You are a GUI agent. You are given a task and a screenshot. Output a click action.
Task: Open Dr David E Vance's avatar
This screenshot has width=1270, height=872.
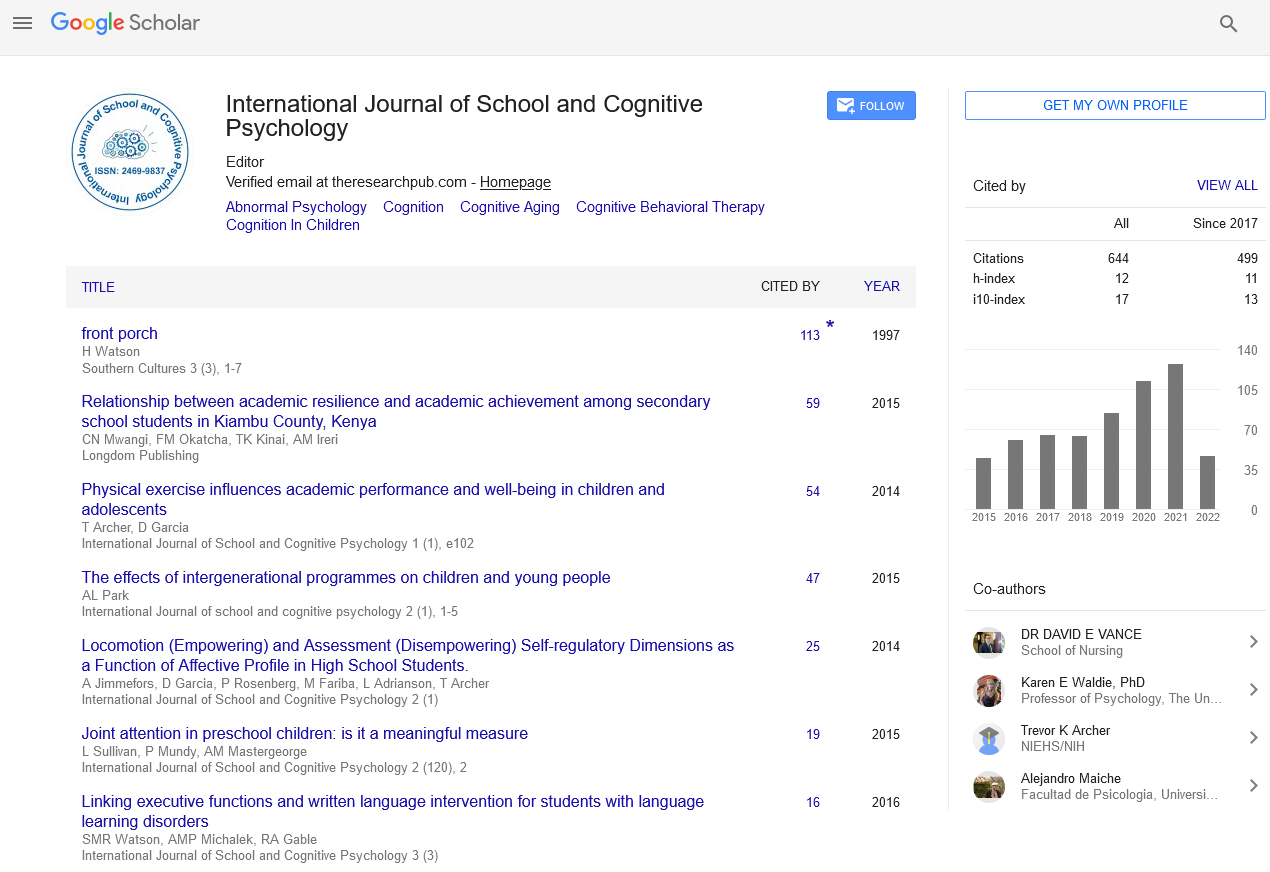988,642
